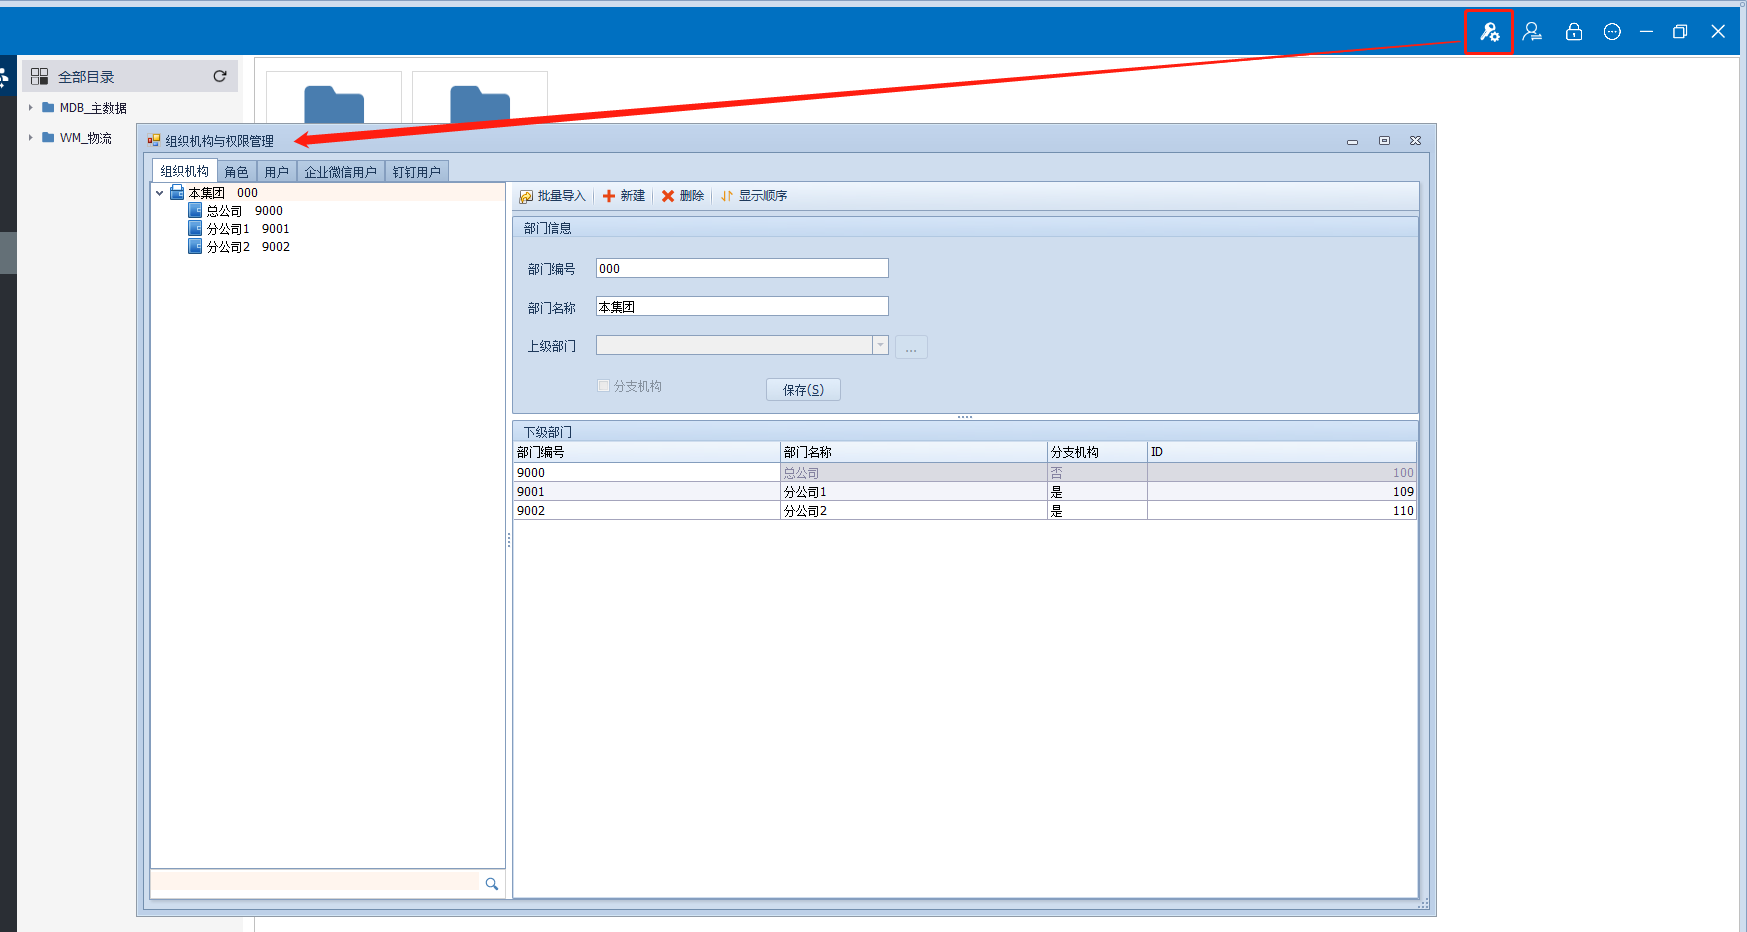Expand the MDB_主数据 folder
Screen dimensions: 1747x932
click(x=31, y=108)
